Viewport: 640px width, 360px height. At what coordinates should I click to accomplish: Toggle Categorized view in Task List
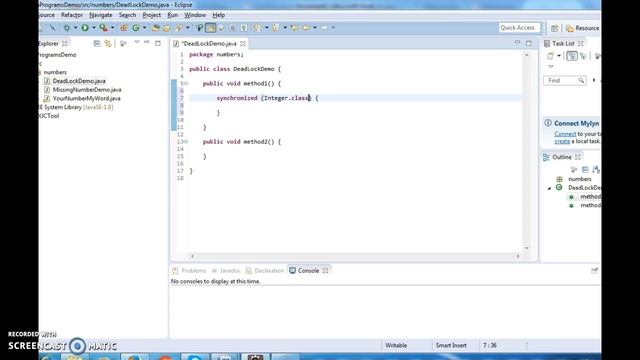(572, 56)
